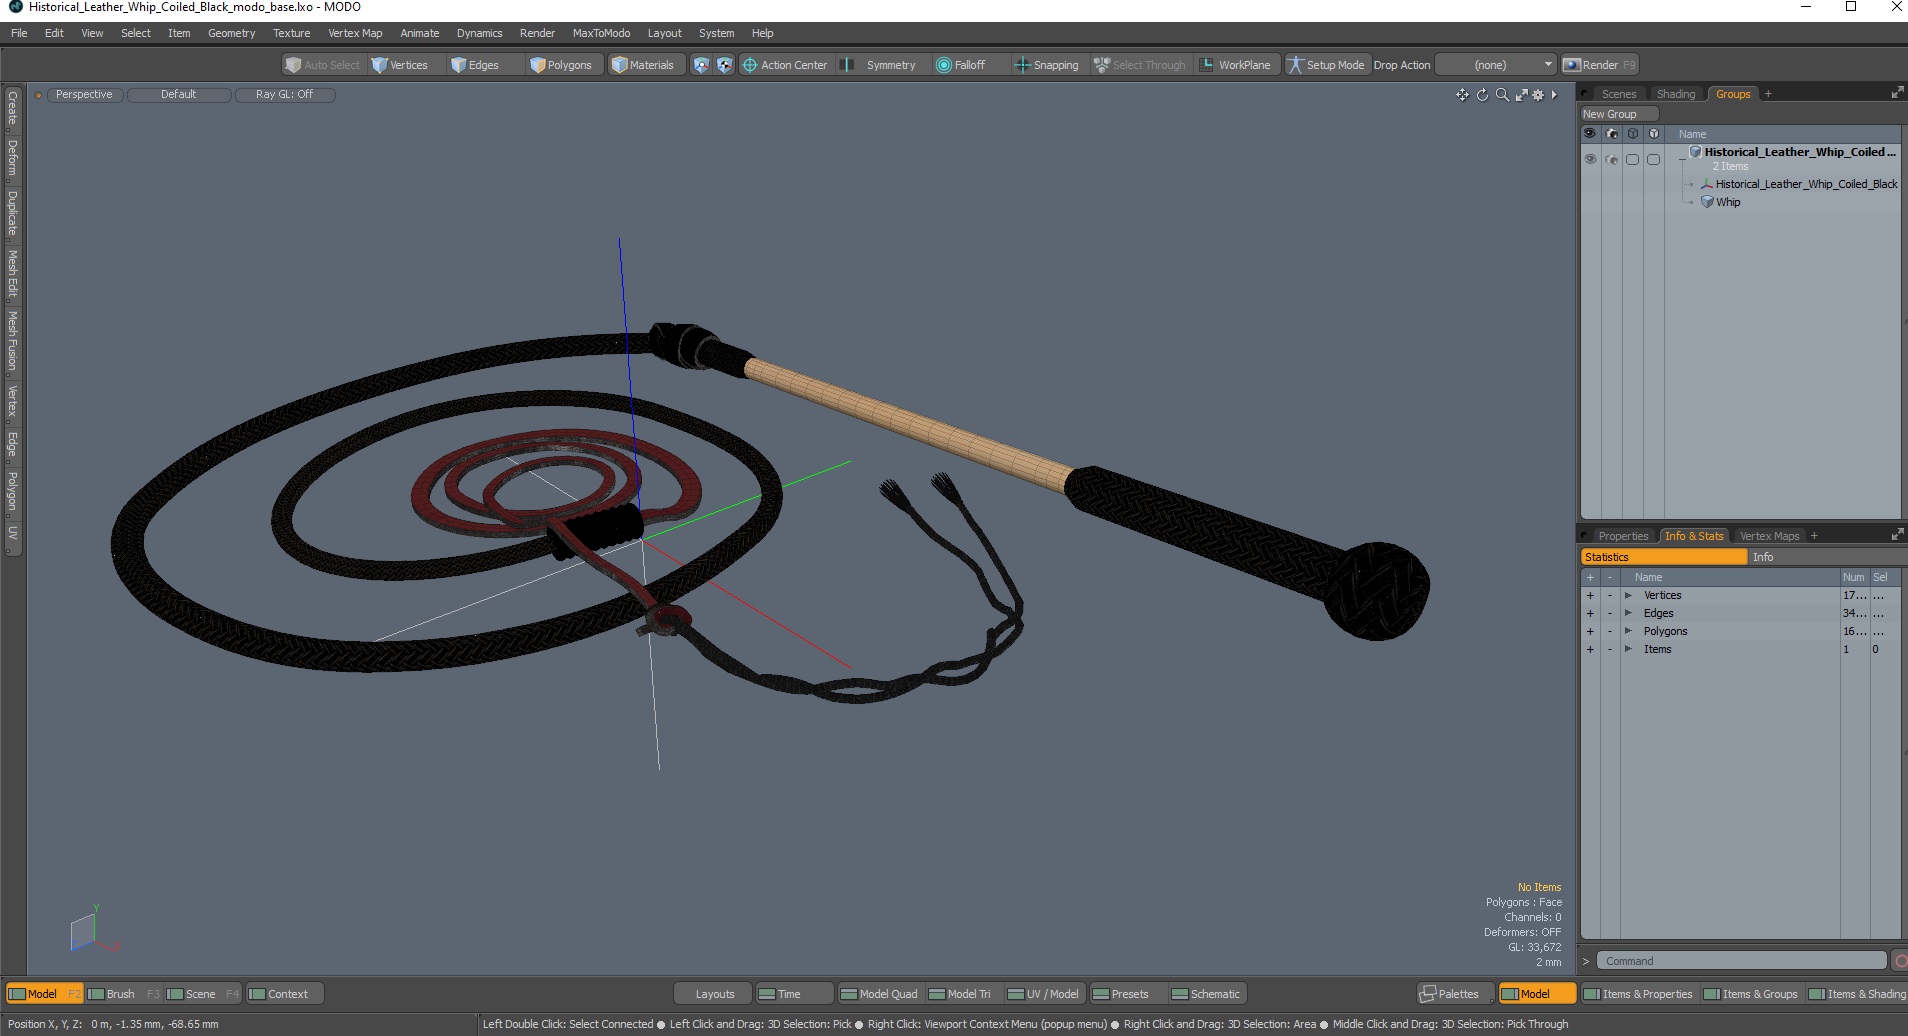Open the Drop Action (none) dropdown
This screenshot has height=1036, width=1908.
(1496, 65)
